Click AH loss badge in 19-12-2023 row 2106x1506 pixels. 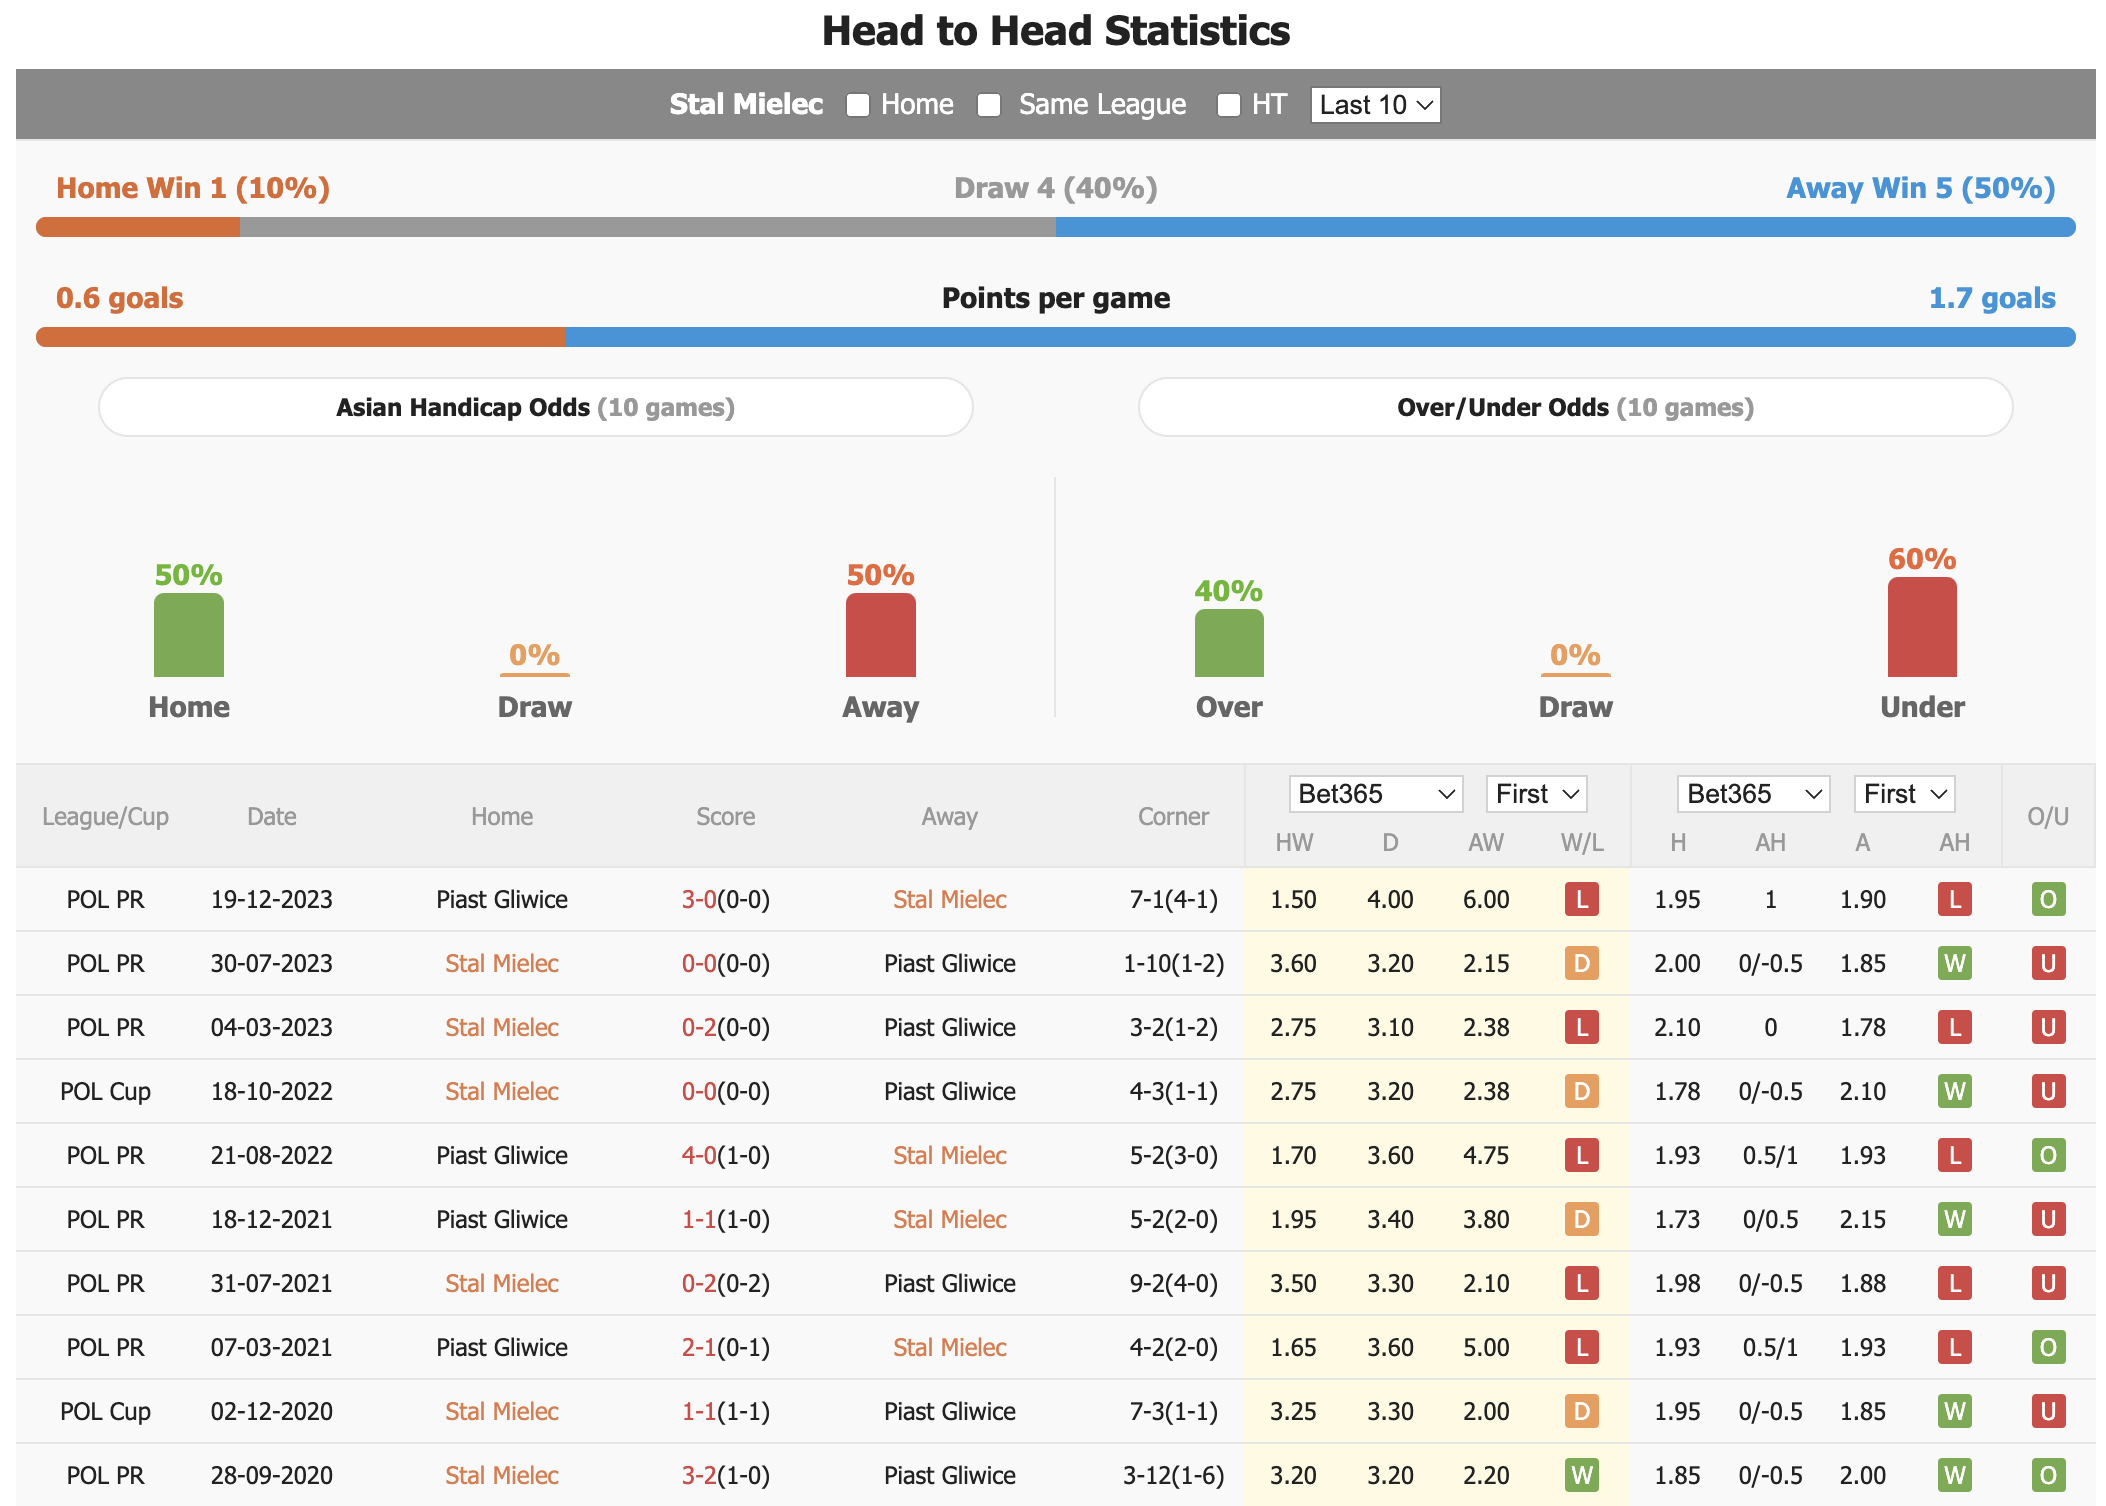pos(1955,899)
